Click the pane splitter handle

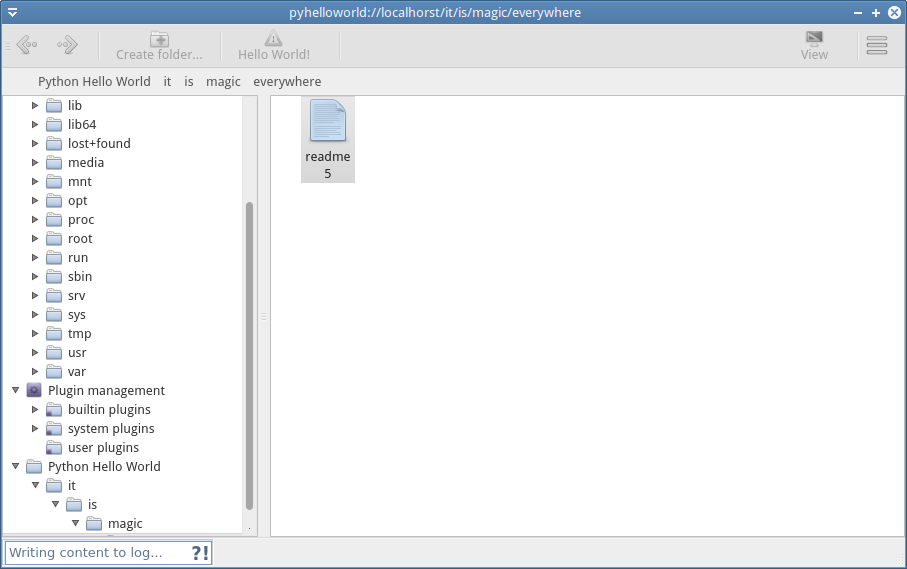264,316
